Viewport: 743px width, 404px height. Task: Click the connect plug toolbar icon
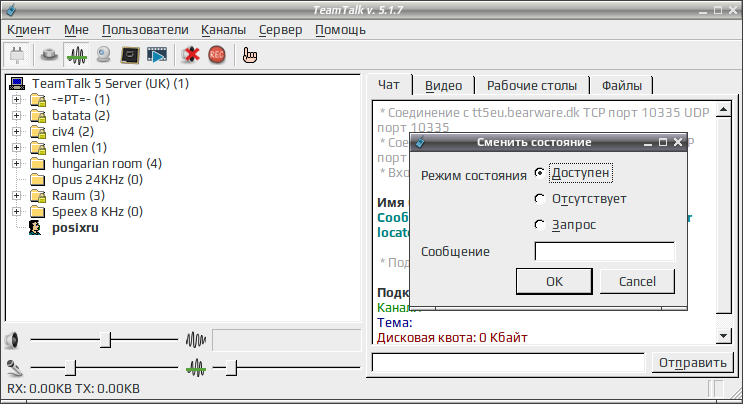(17, 55)
